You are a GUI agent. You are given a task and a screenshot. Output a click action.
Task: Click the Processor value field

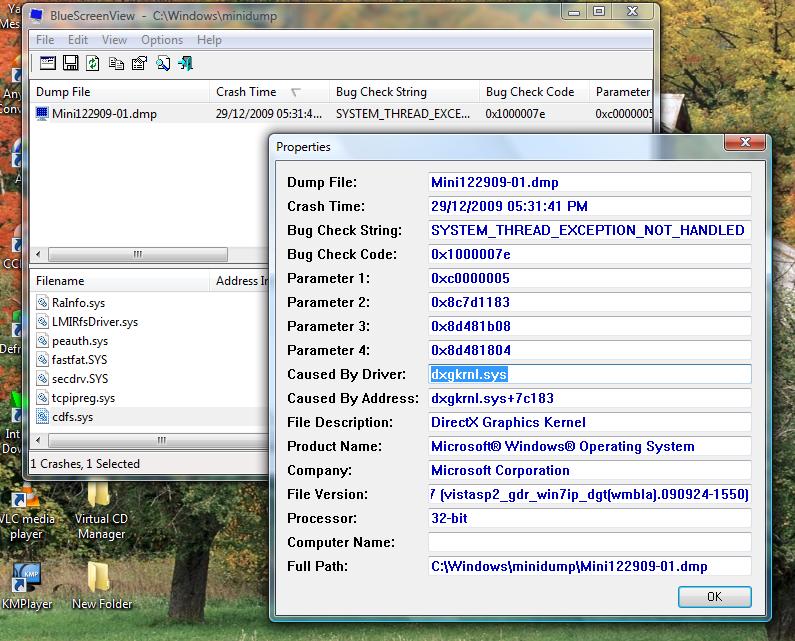coord(589,518)
